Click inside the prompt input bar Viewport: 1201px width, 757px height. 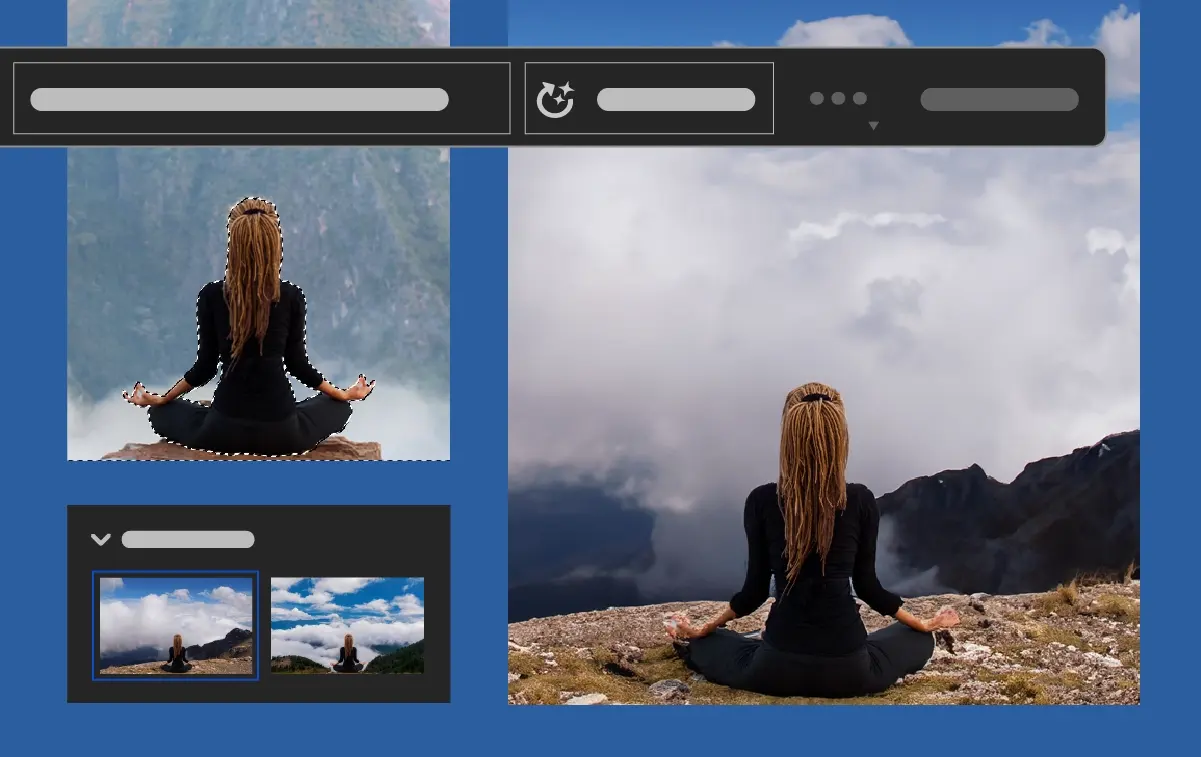click(x=239, y=99)
